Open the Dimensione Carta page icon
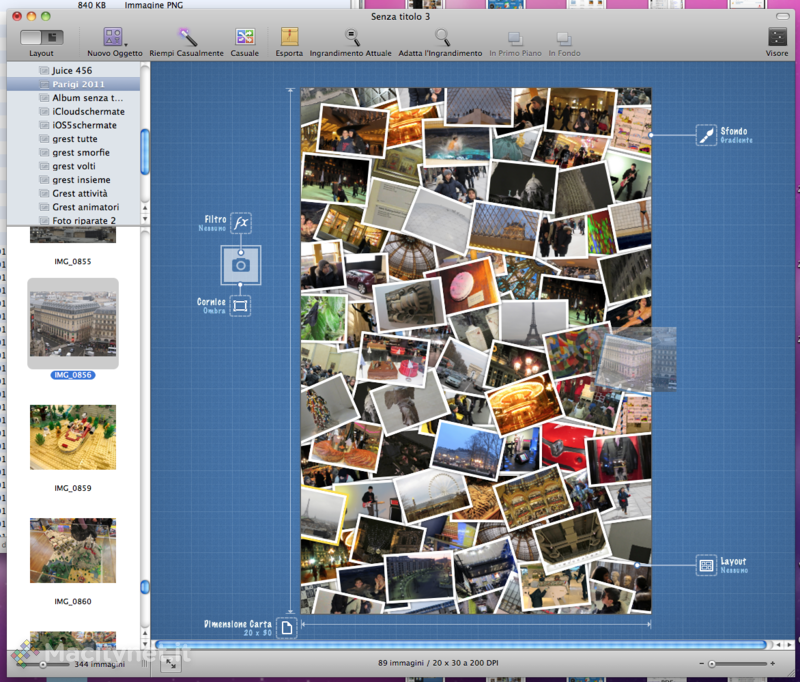The height and width of the screenshot is (682, 800). (x=287, y=628)
